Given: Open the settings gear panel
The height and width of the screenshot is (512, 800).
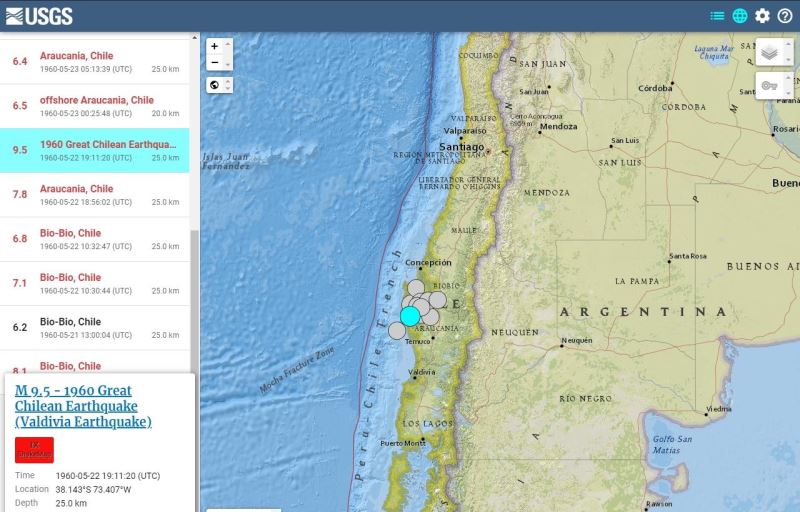Looking at the screenshot, I should tap(763, 16).
